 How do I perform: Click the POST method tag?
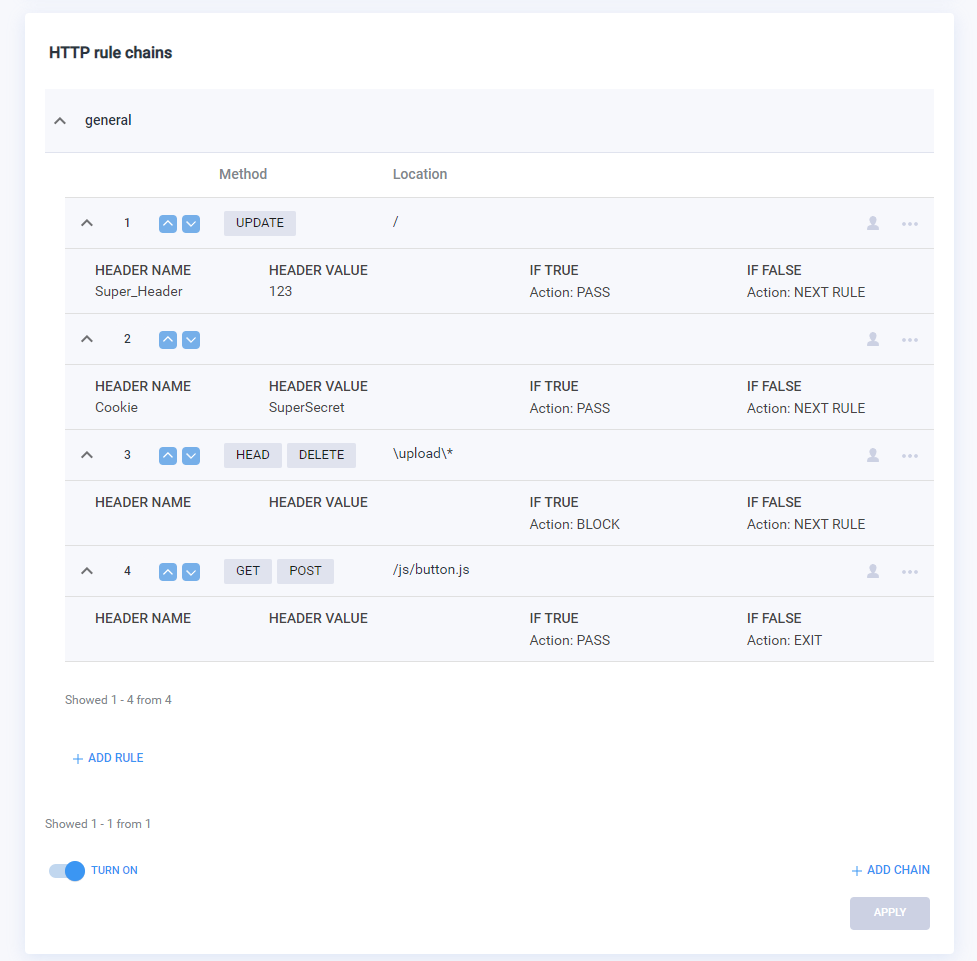point(305,571)
